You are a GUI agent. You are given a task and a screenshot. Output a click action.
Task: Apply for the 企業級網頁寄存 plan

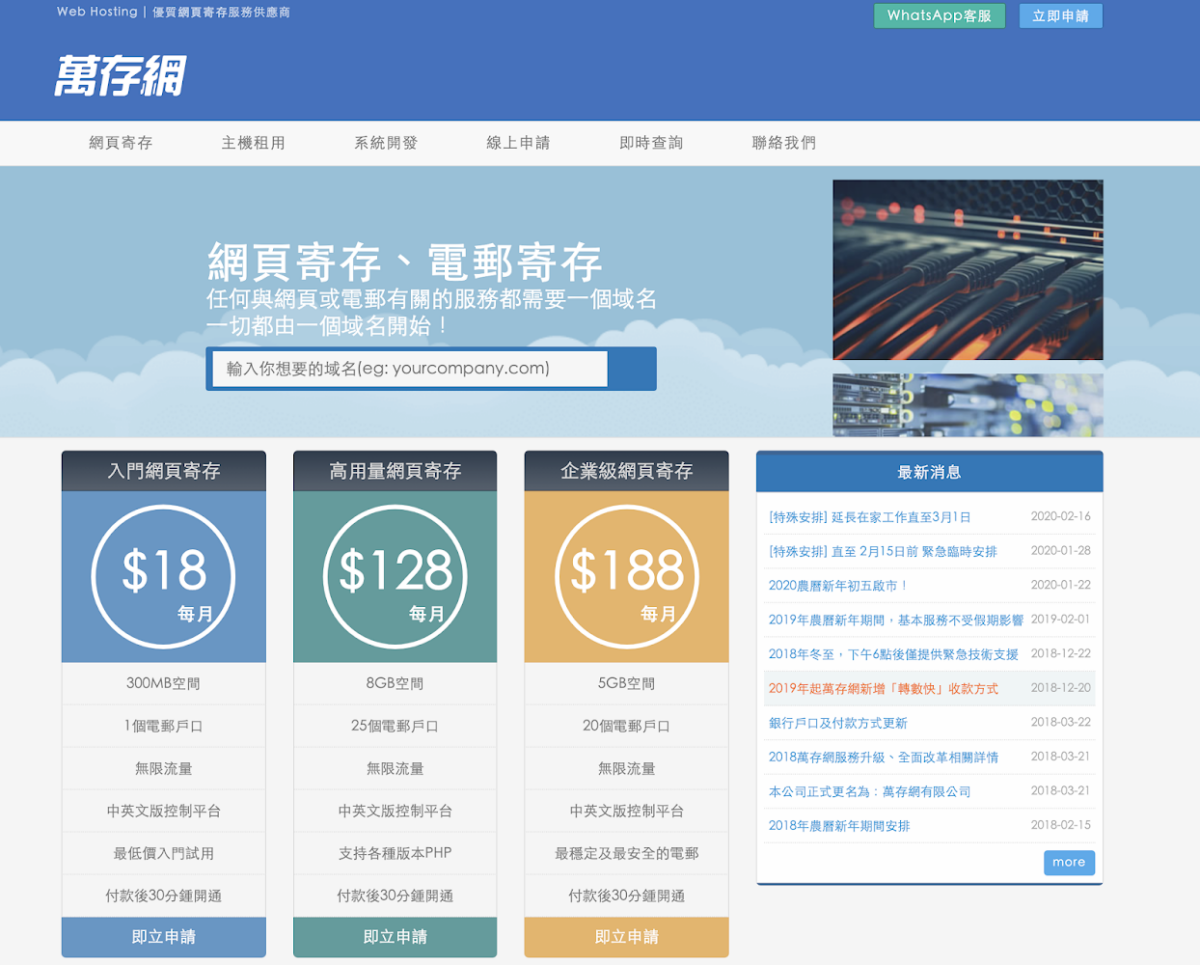[626, 937]
